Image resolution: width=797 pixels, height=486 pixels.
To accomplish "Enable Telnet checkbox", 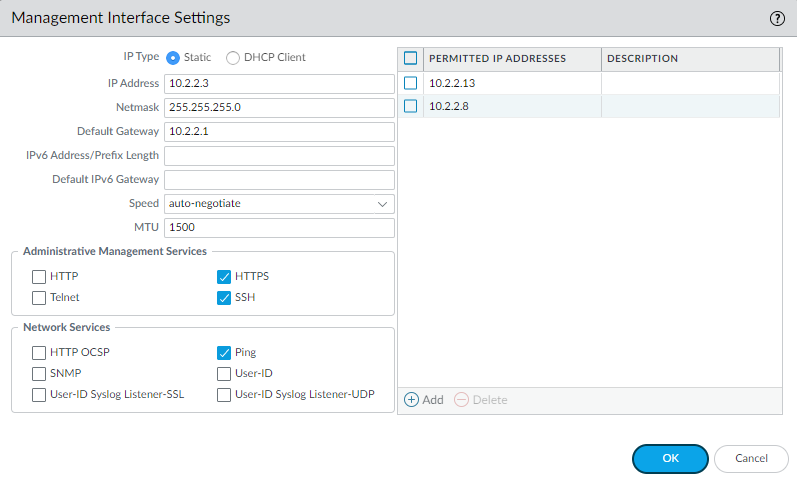I will pos(39,298).
